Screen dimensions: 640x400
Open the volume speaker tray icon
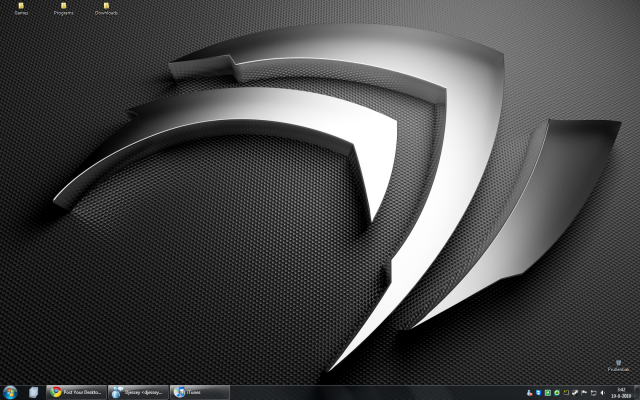coord(602,392)
